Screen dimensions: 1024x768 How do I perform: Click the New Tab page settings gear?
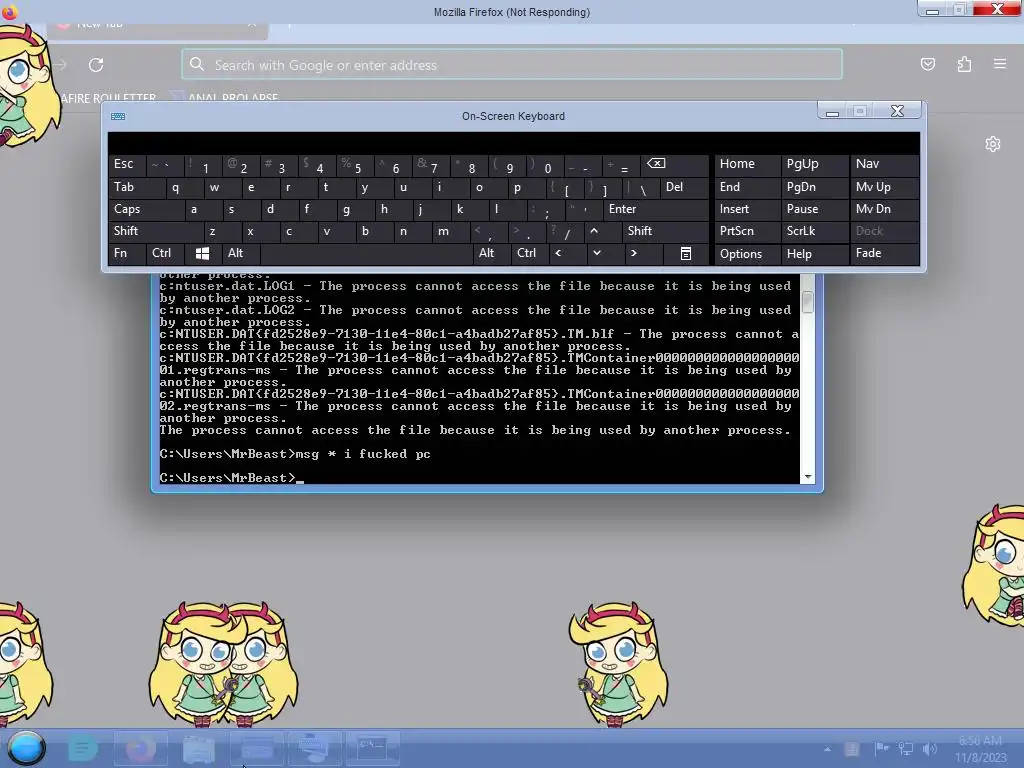point(993,144)
